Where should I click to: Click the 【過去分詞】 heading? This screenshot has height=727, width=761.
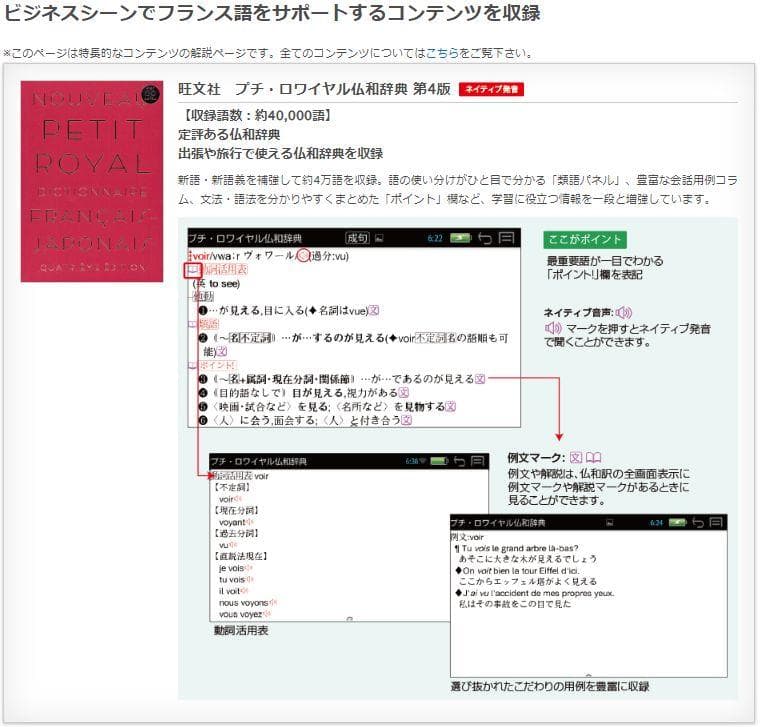tap(236, 533)
